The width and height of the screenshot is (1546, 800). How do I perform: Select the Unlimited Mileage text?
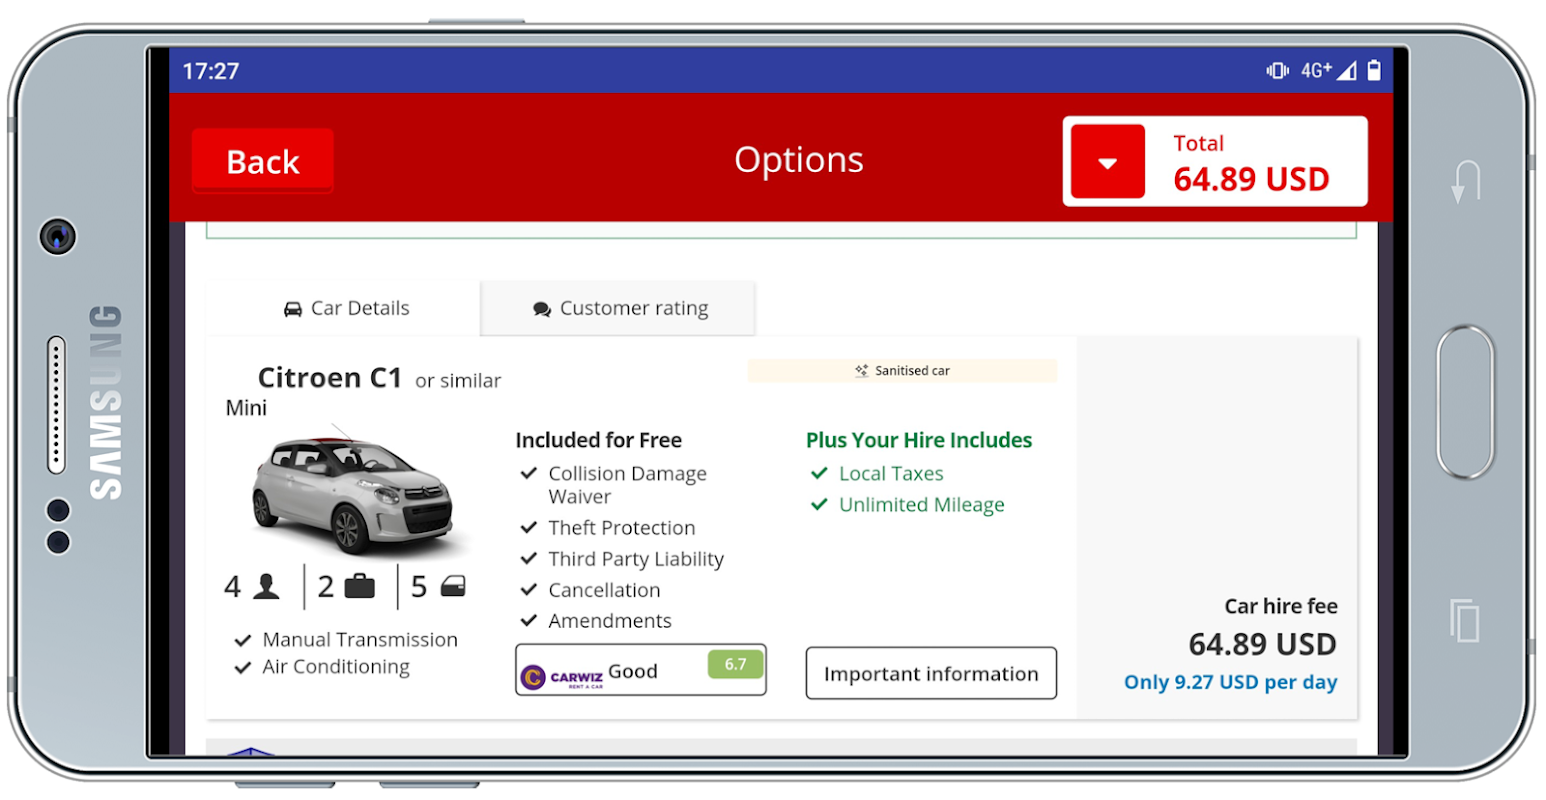921,505
